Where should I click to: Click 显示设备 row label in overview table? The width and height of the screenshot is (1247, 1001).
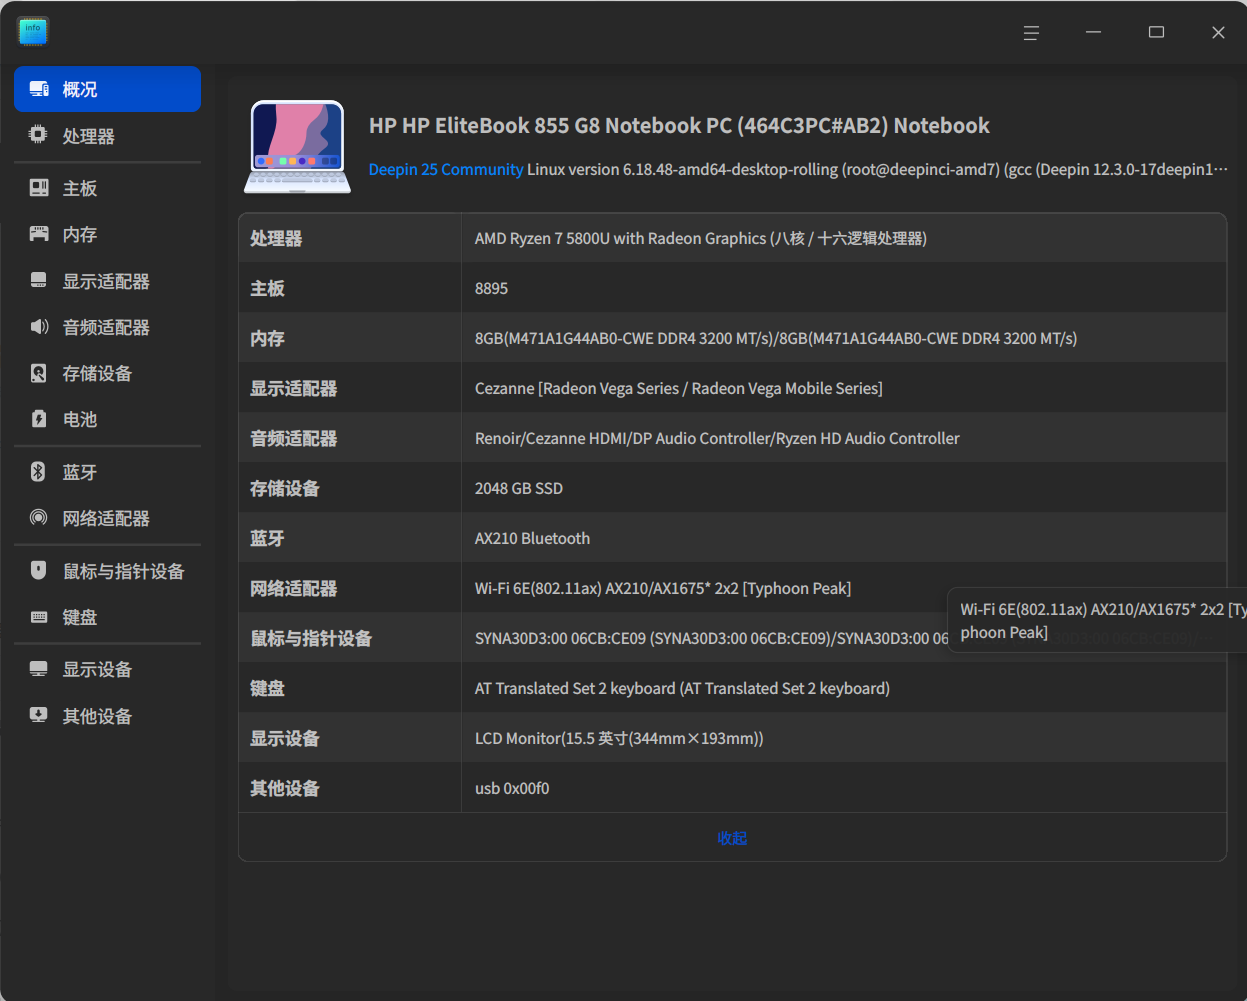click(285, 738)
